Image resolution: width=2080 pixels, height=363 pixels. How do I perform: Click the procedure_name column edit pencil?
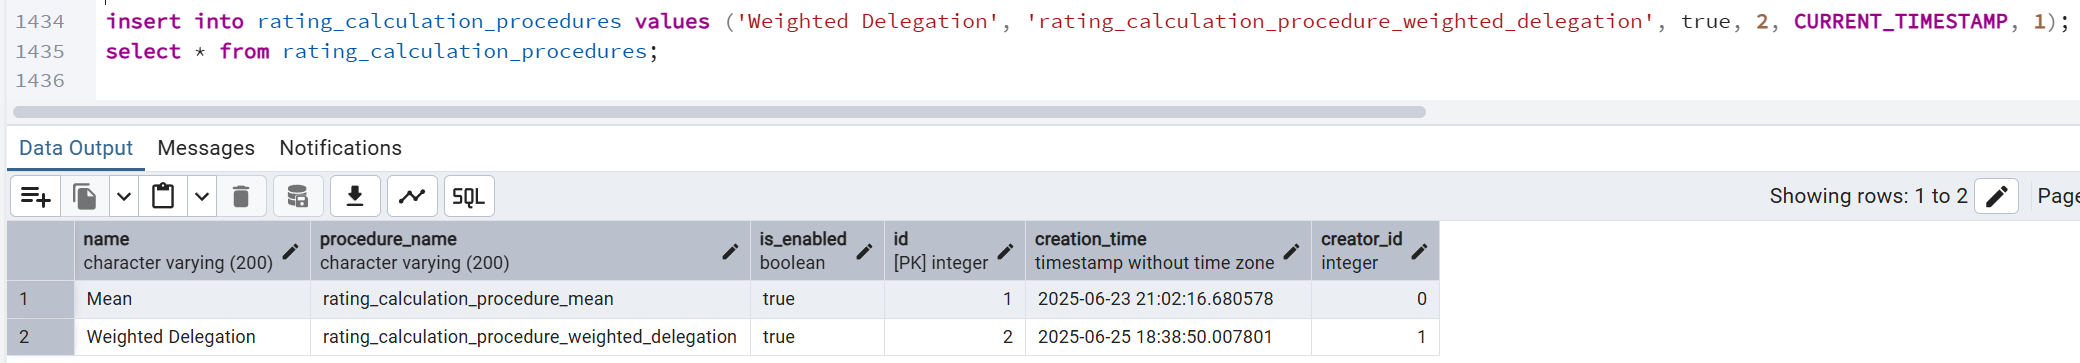coord(730,252)
